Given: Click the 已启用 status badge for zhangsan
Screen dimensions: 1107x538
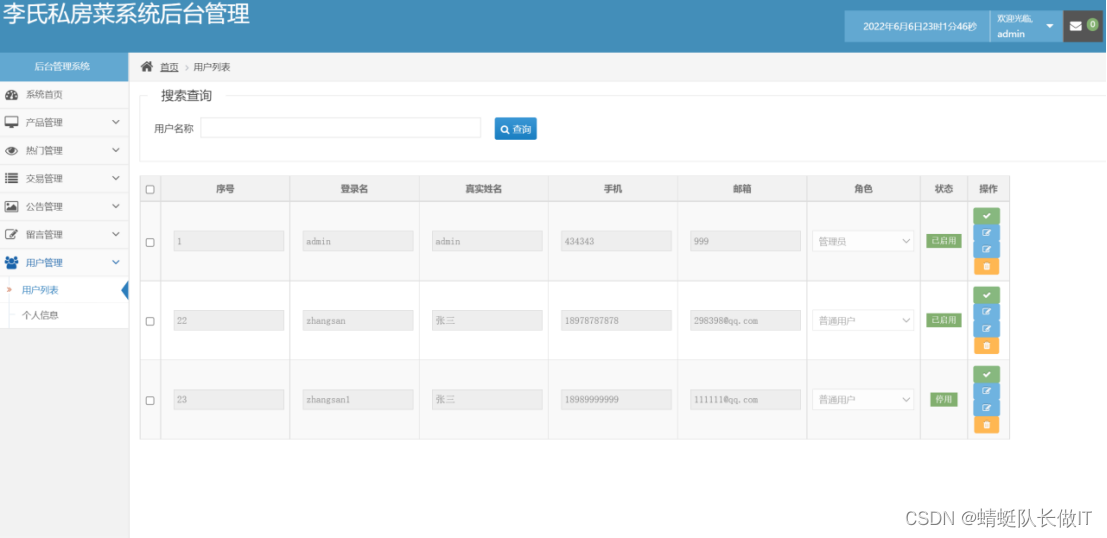Looking at the screenshot, I should (944, 321).
